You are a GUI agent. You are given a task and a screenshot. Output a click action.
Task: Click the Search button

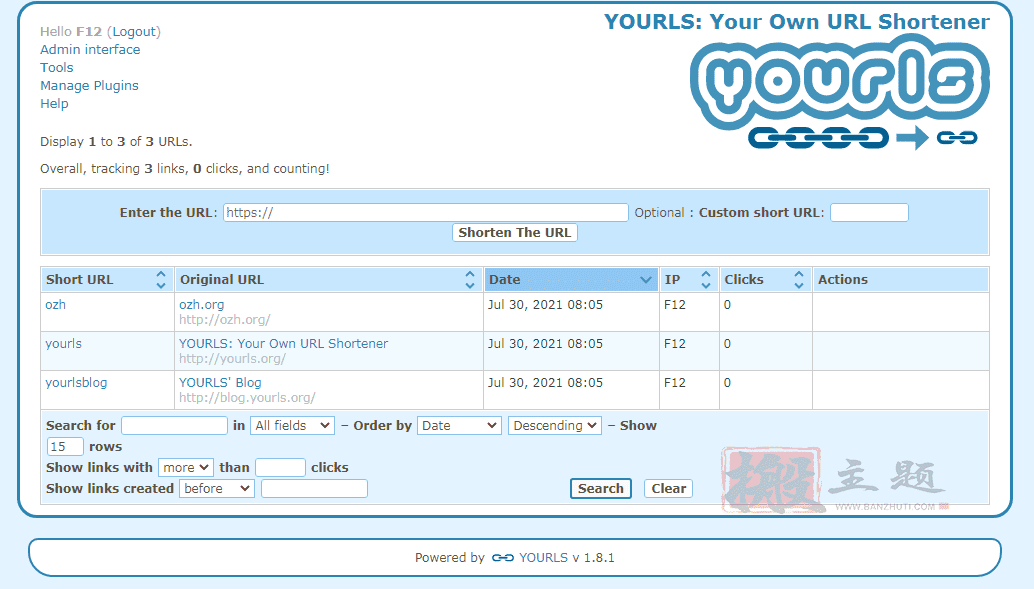pos(601,489)
